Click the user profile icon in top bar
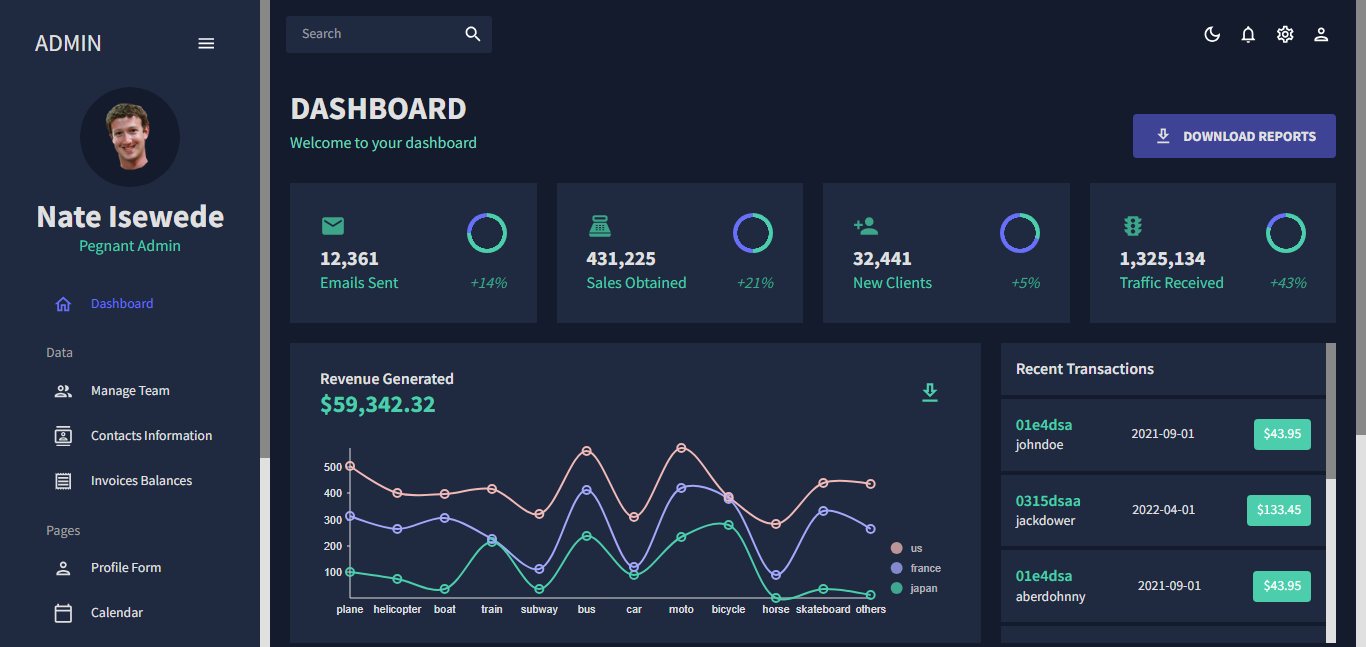Viewport: 1366px width, 647px height. pyautogui.click(x=1321, y=35)
